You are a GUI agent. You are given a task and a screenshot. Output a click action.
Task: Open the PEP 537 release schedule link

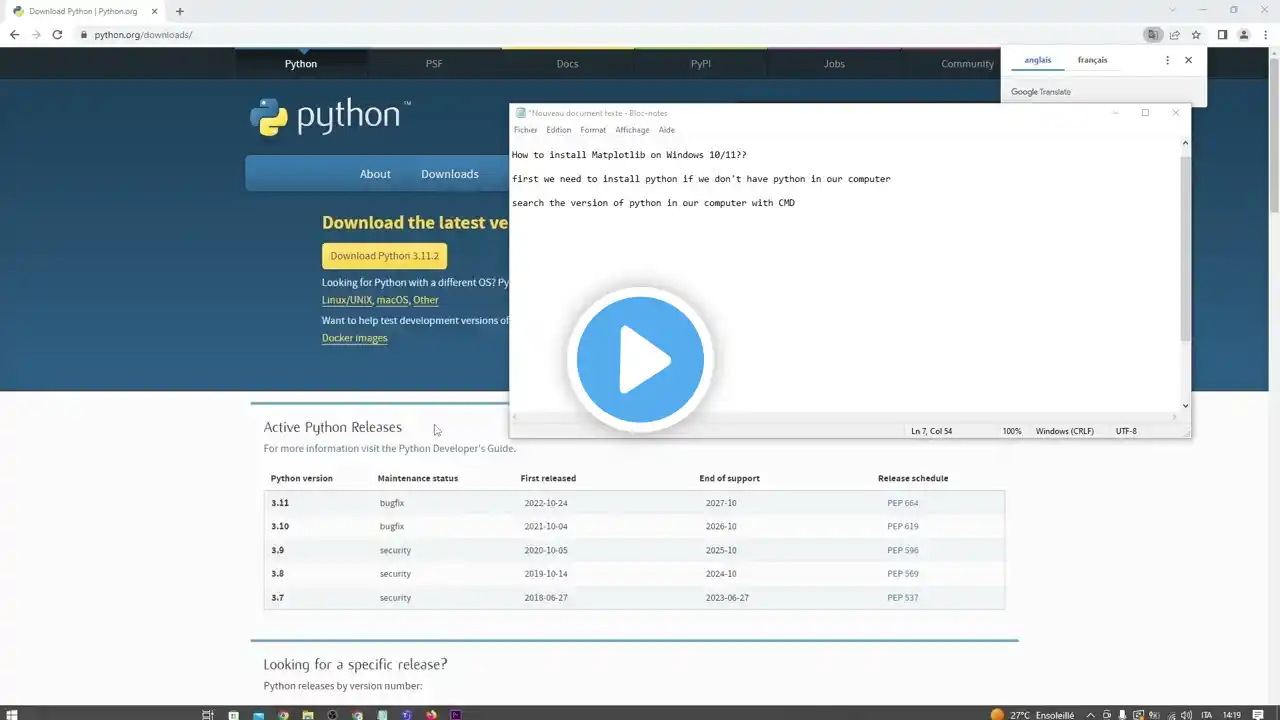pyautogui.click(x=903, y=598)
